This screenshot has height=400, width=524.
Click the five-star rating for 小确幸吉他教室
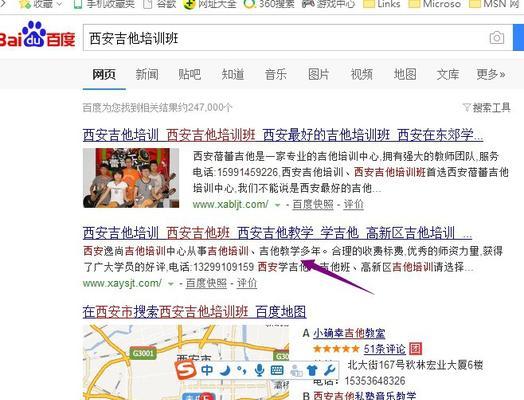tap(336, 349)
